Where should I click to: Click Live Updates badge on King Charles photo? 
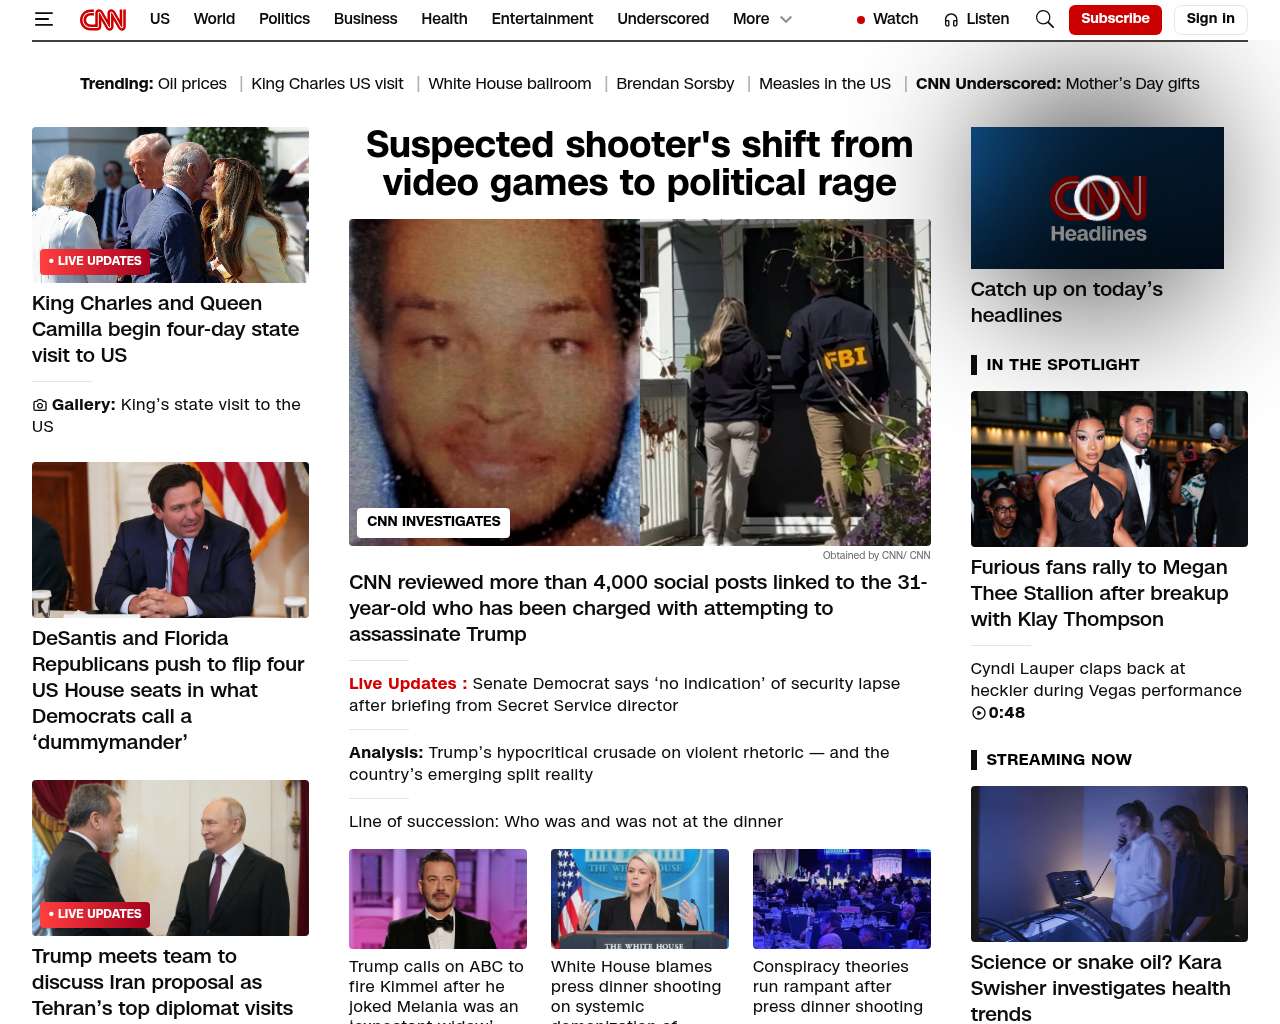(x=95, y=261)
